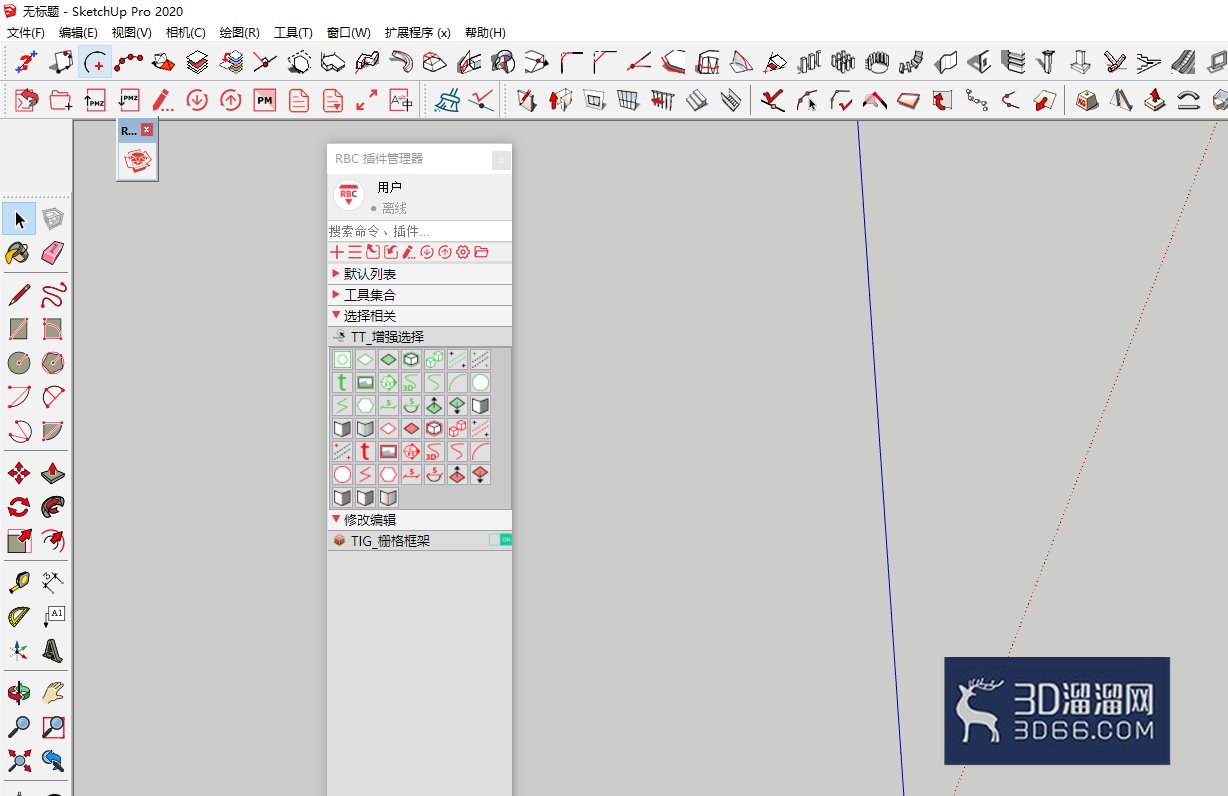The height and width of the screenshot is (796, 1228).
Task: Collapse the 修改编辑 section
Action: tap(419, 520)
